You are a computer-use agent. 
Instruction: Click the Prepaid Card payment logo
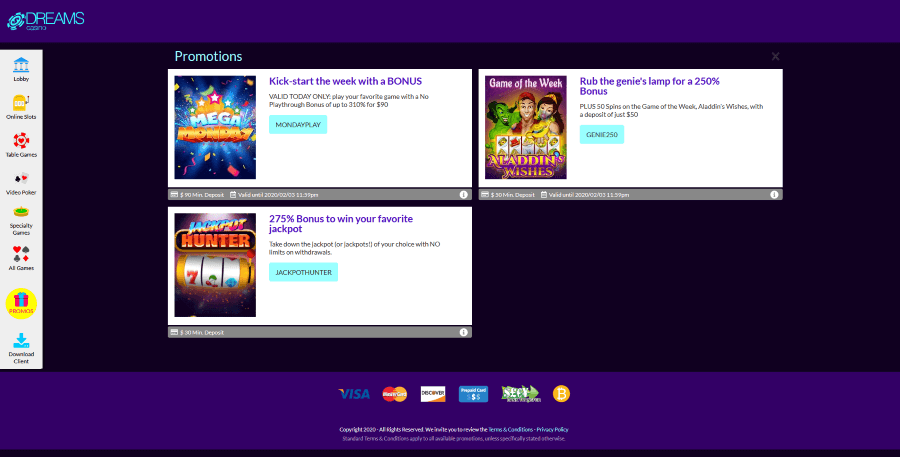(474, 394)
